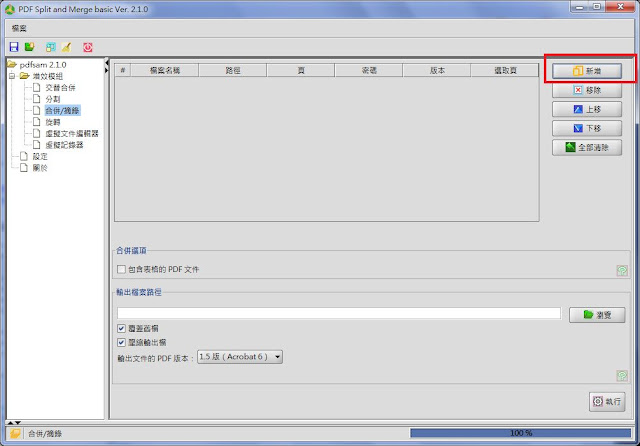640x446 pixels.
Task: Open 設定 in the tree
Action: tap(40, 156)
